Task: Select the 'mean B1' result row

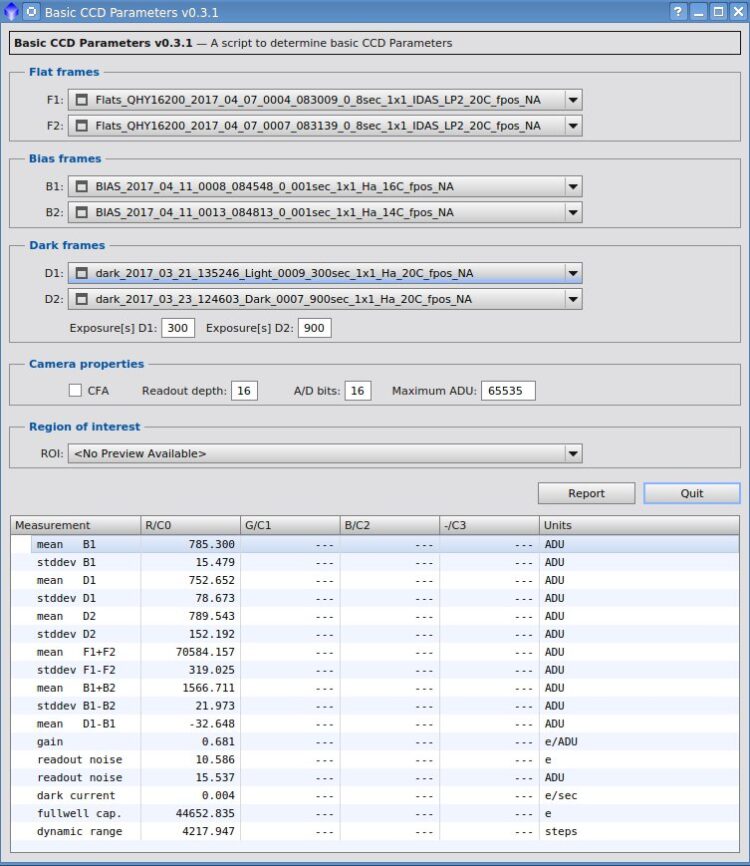Action: 375,544
